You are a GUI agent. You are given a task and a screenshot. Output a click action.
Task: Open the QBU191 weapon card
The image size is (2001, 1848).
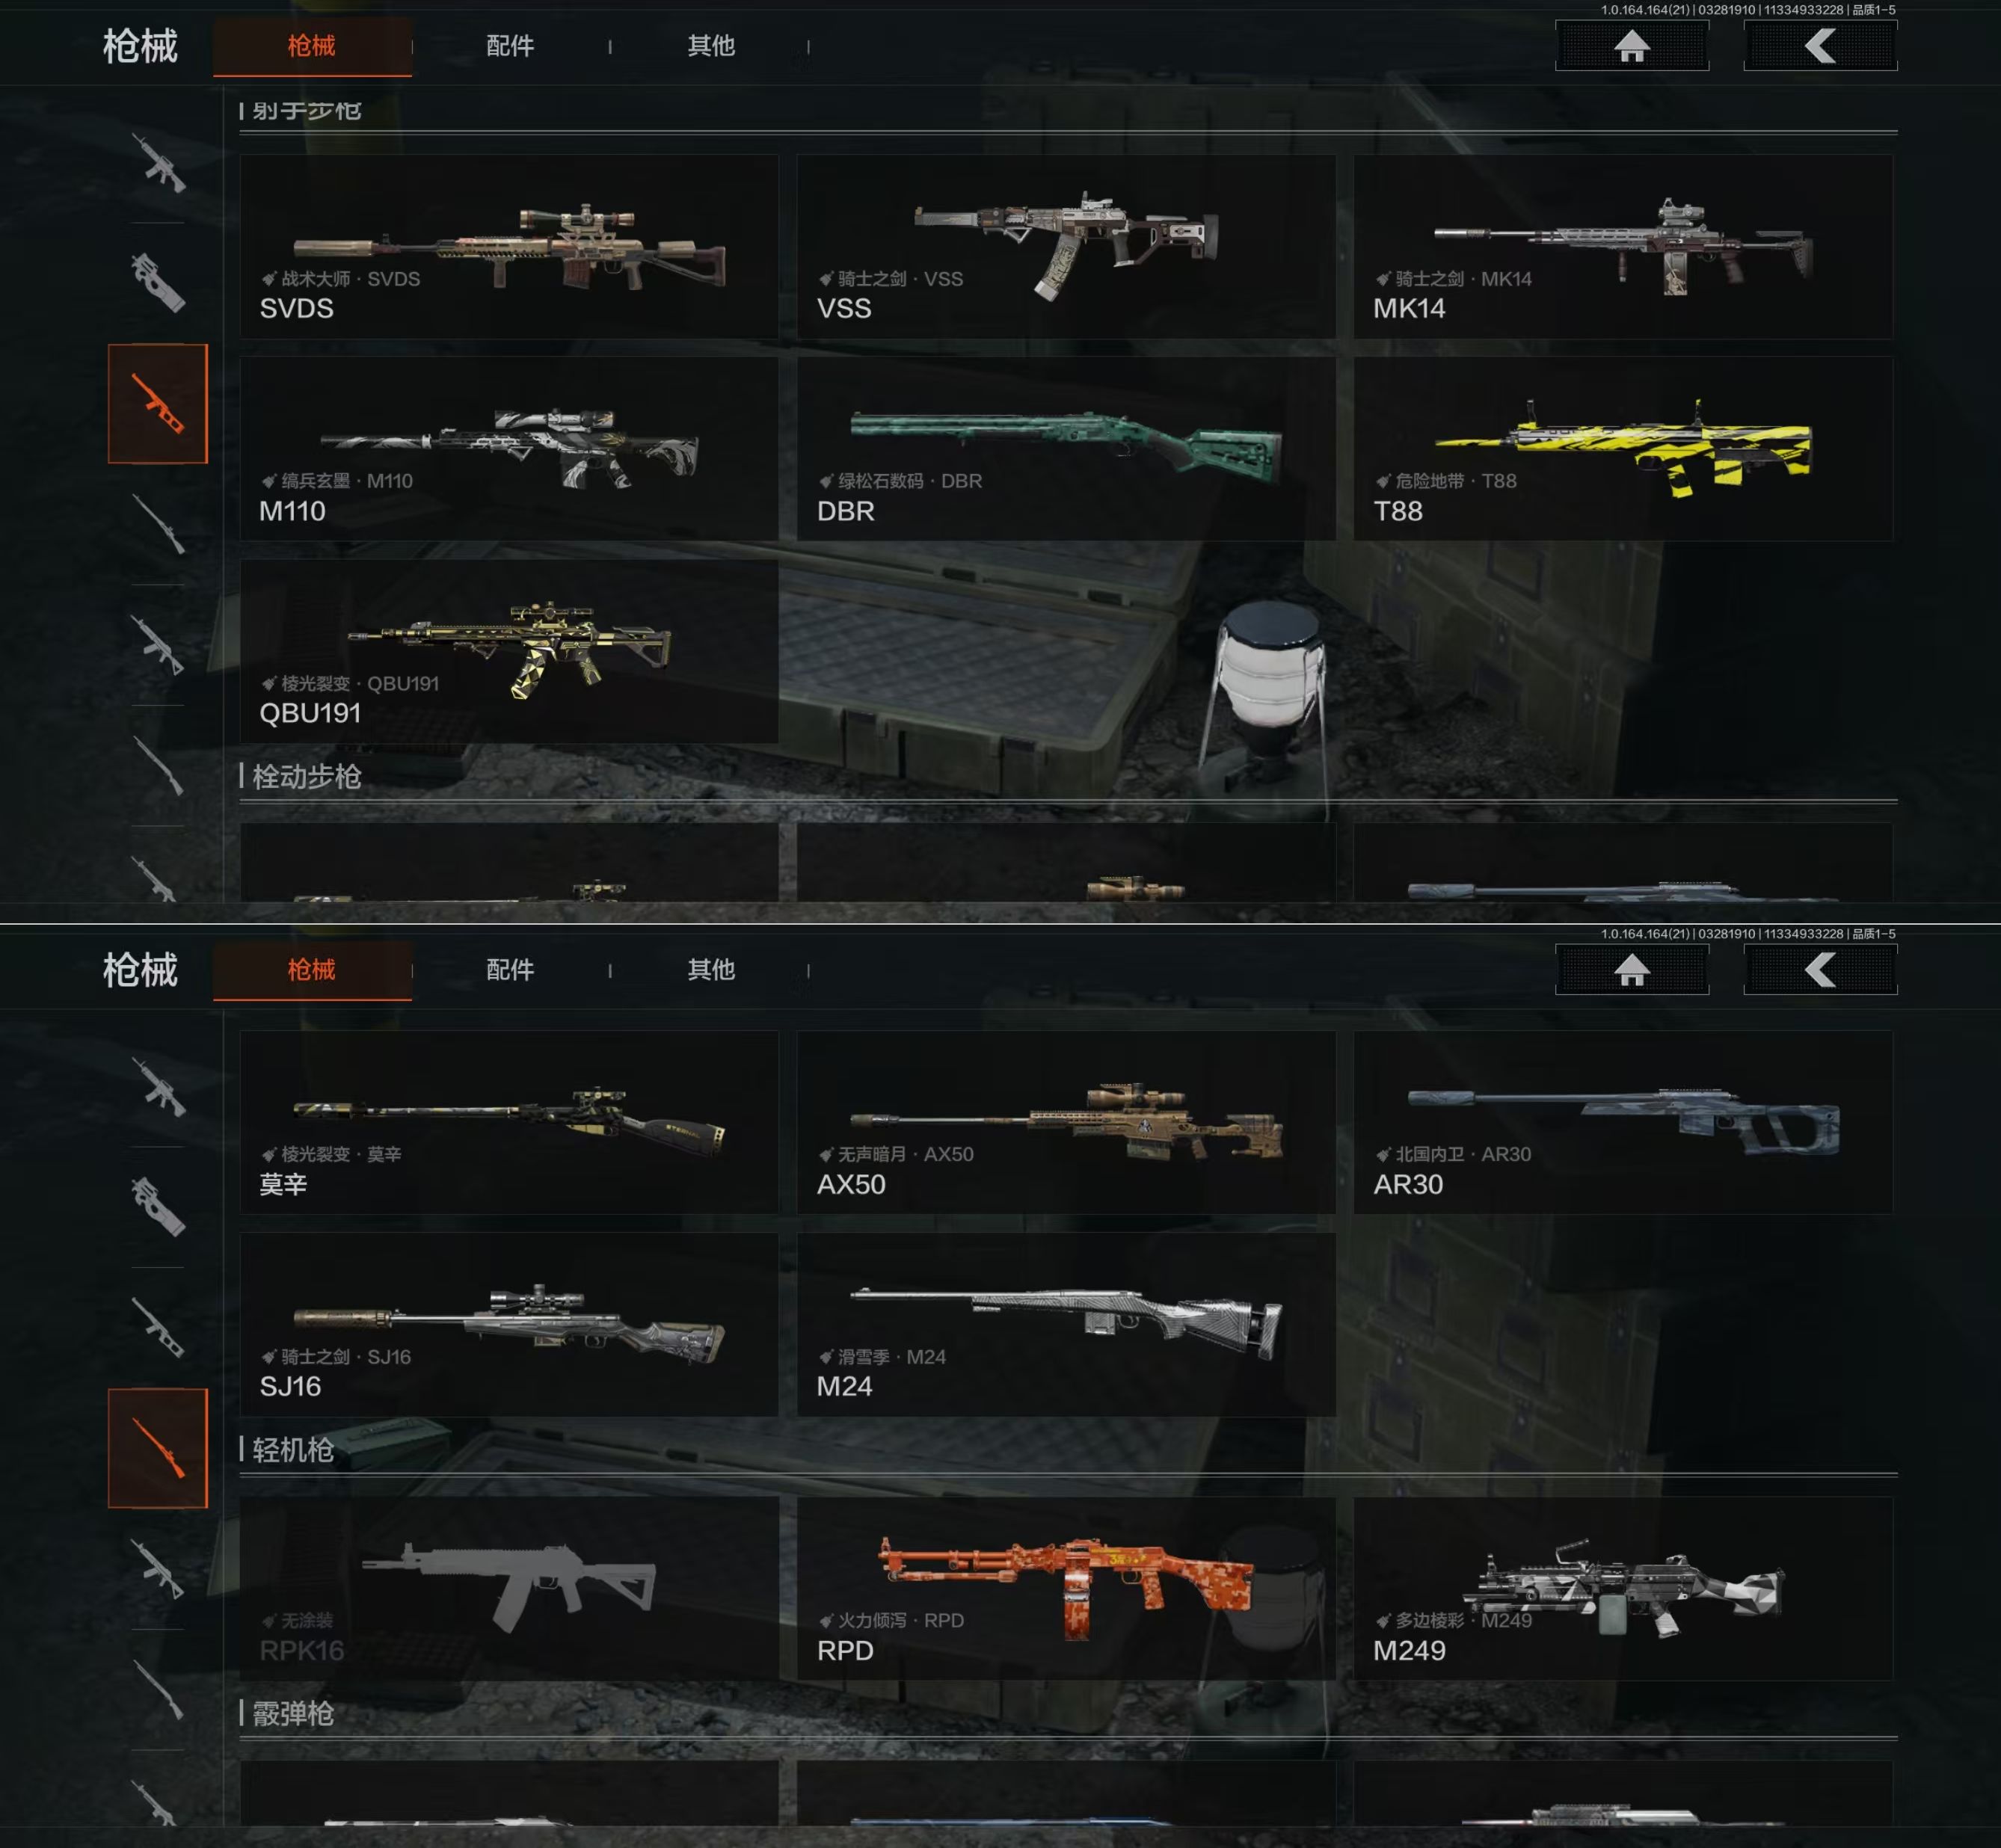point(509,651)
